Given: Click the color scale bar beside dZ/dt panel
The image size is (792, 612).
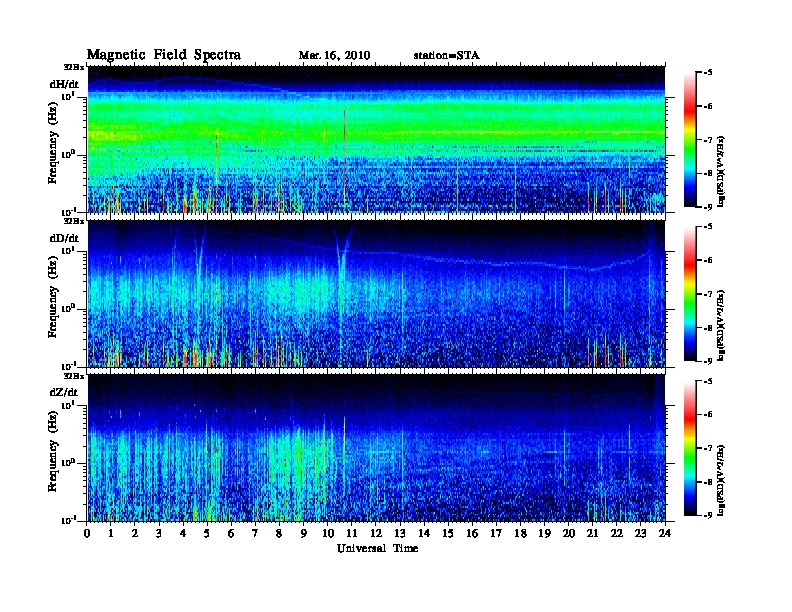Looking at the screenshot, I should [x=690, y=448].
